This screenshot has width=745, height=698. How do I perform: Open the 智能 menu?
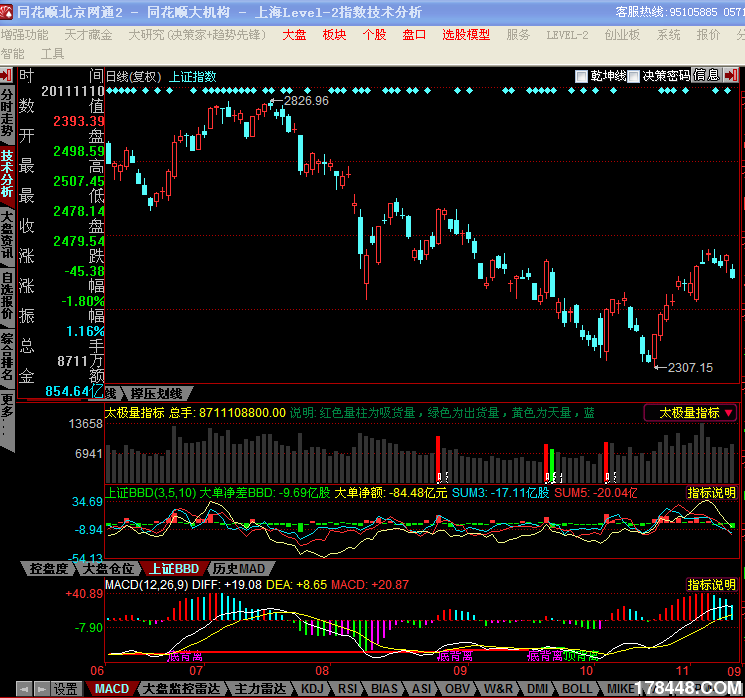12,54
